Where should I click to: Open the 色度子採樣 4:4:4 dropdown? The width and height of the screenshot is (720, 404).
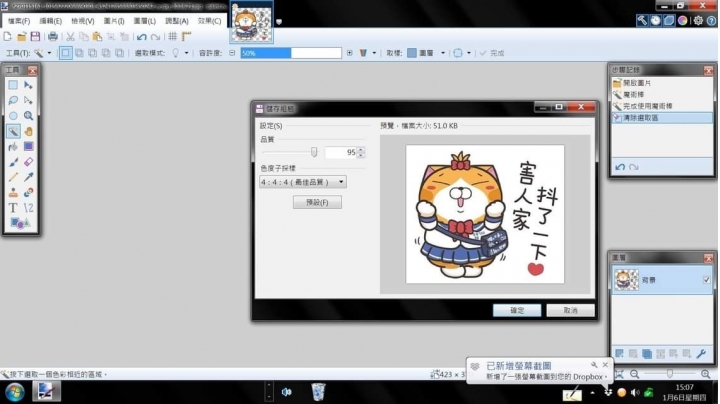303,182
